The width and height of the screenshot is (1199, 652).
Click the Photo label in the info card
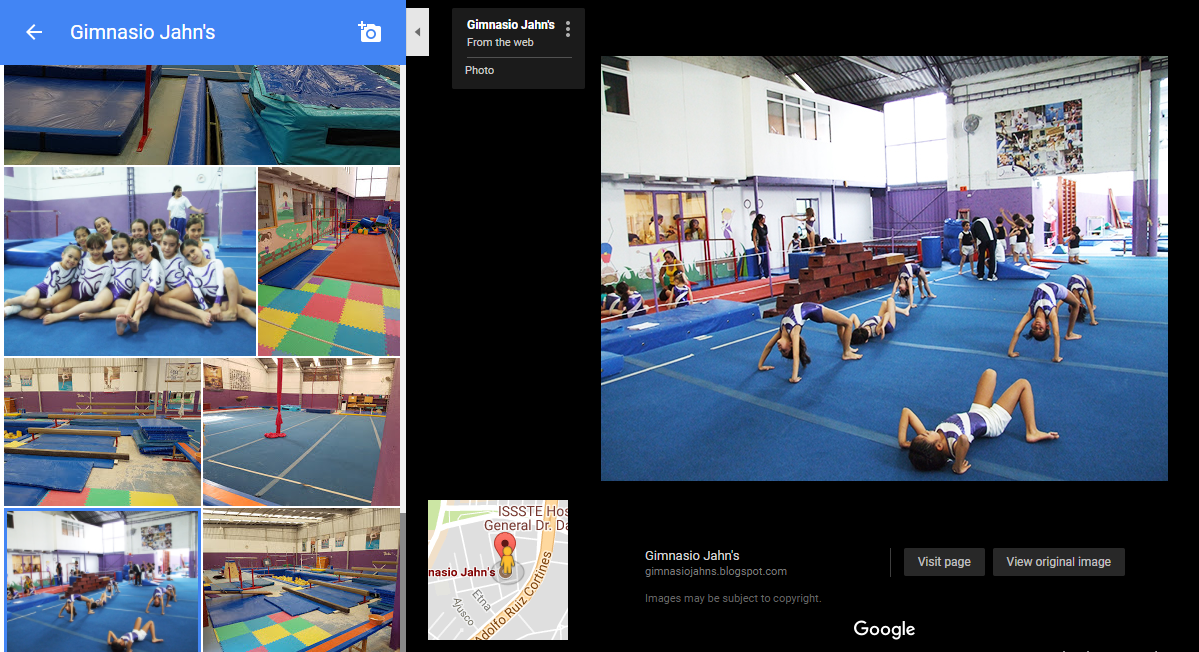[479, 70]
